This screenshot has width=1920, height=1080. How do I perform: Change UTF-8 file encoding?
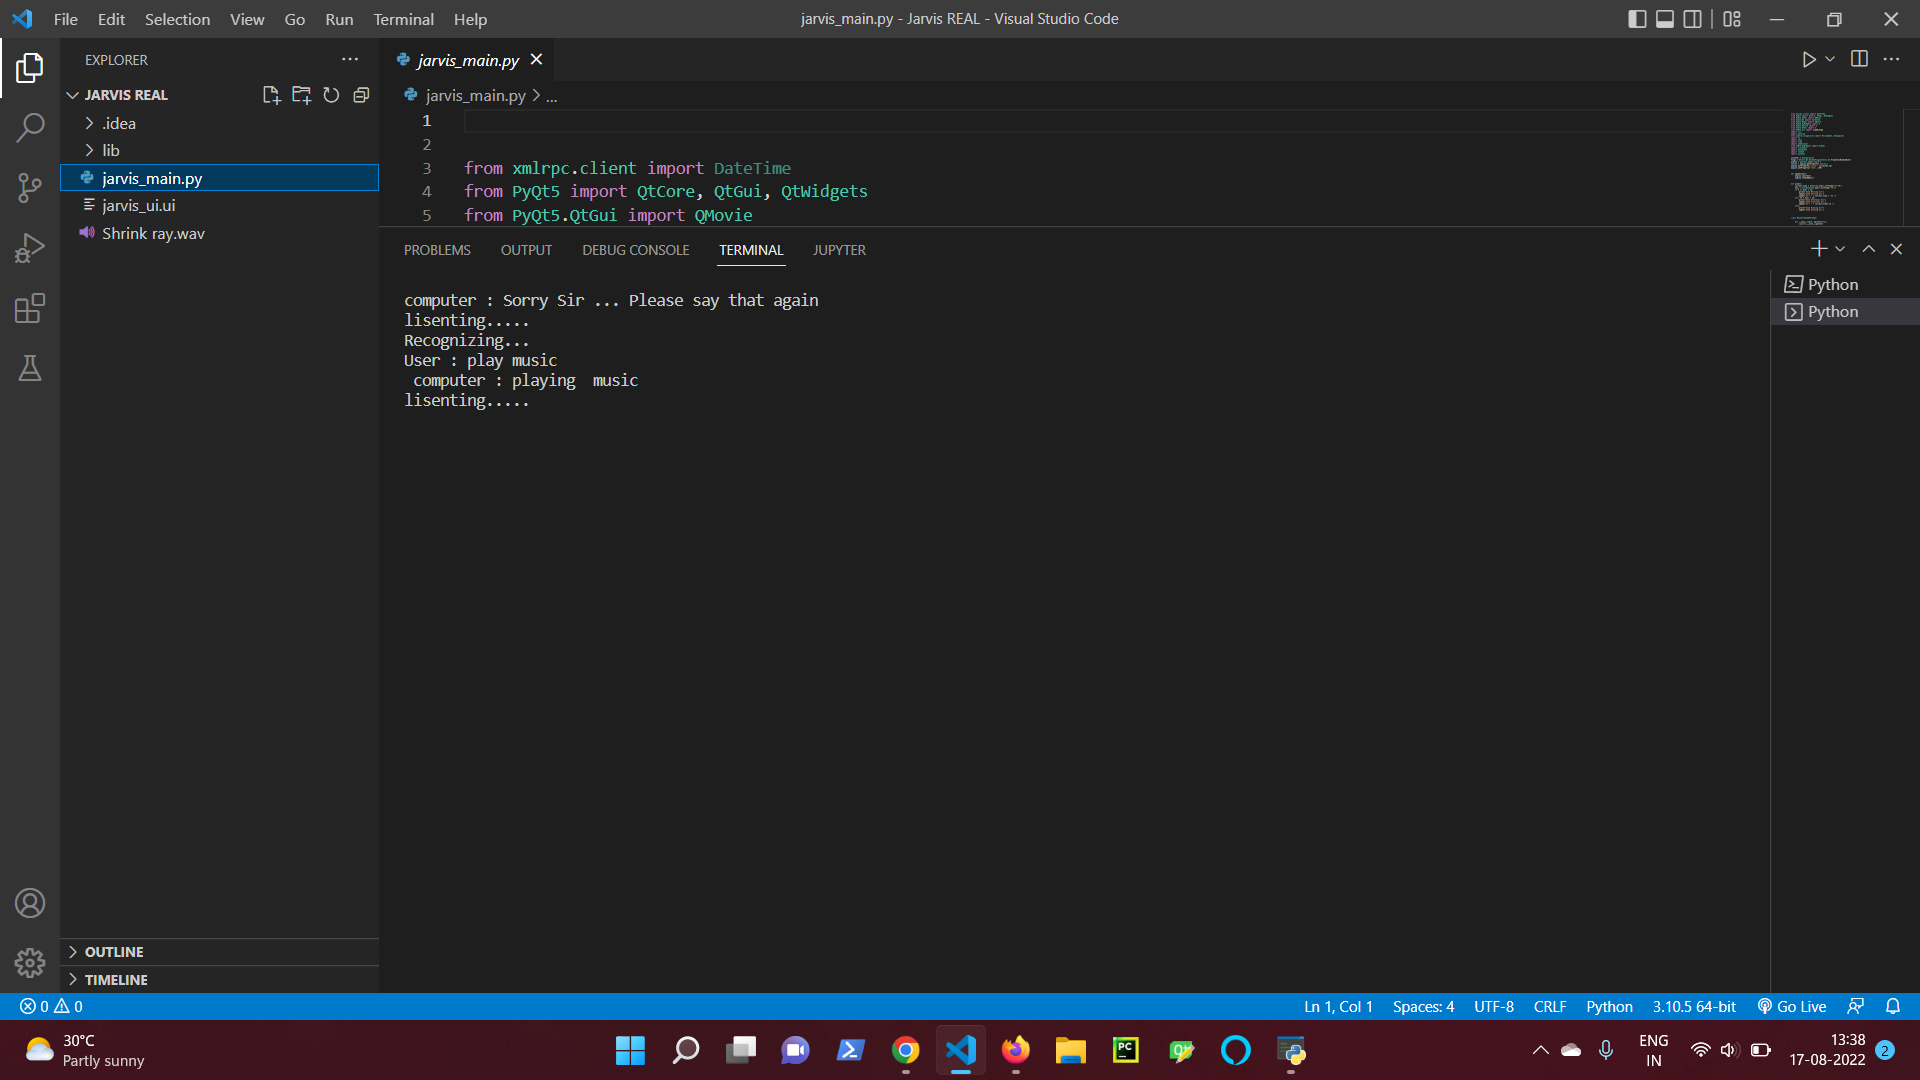[x=1493, y=1006]
